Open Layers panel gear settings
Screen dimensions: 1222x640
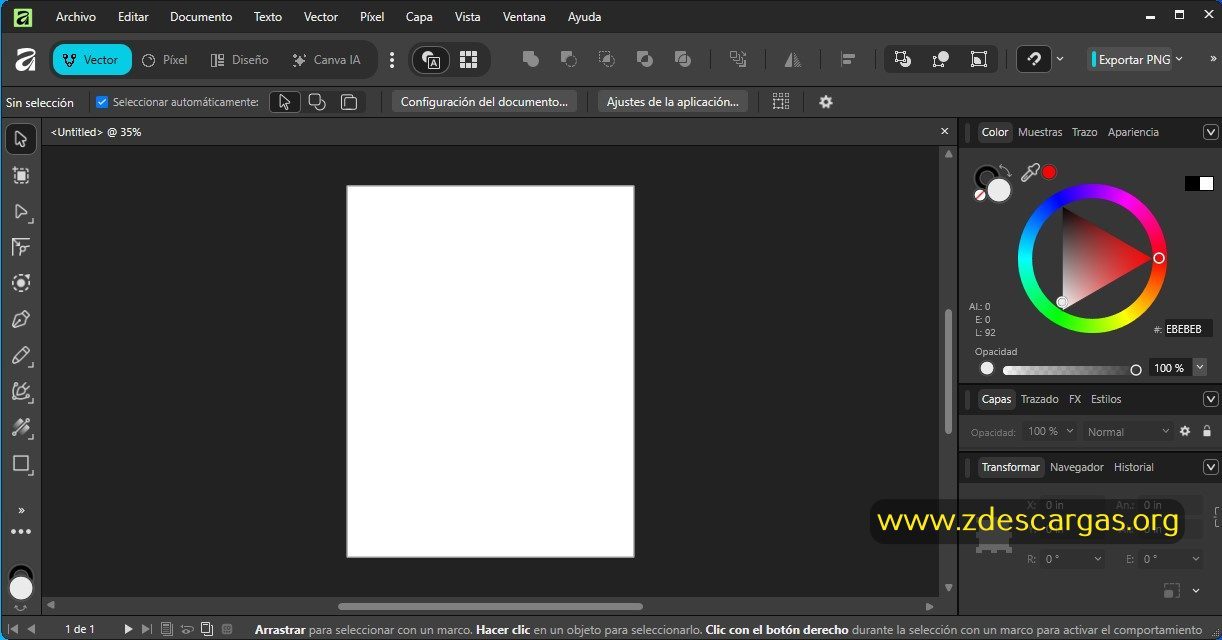(x=1185, y=432)
